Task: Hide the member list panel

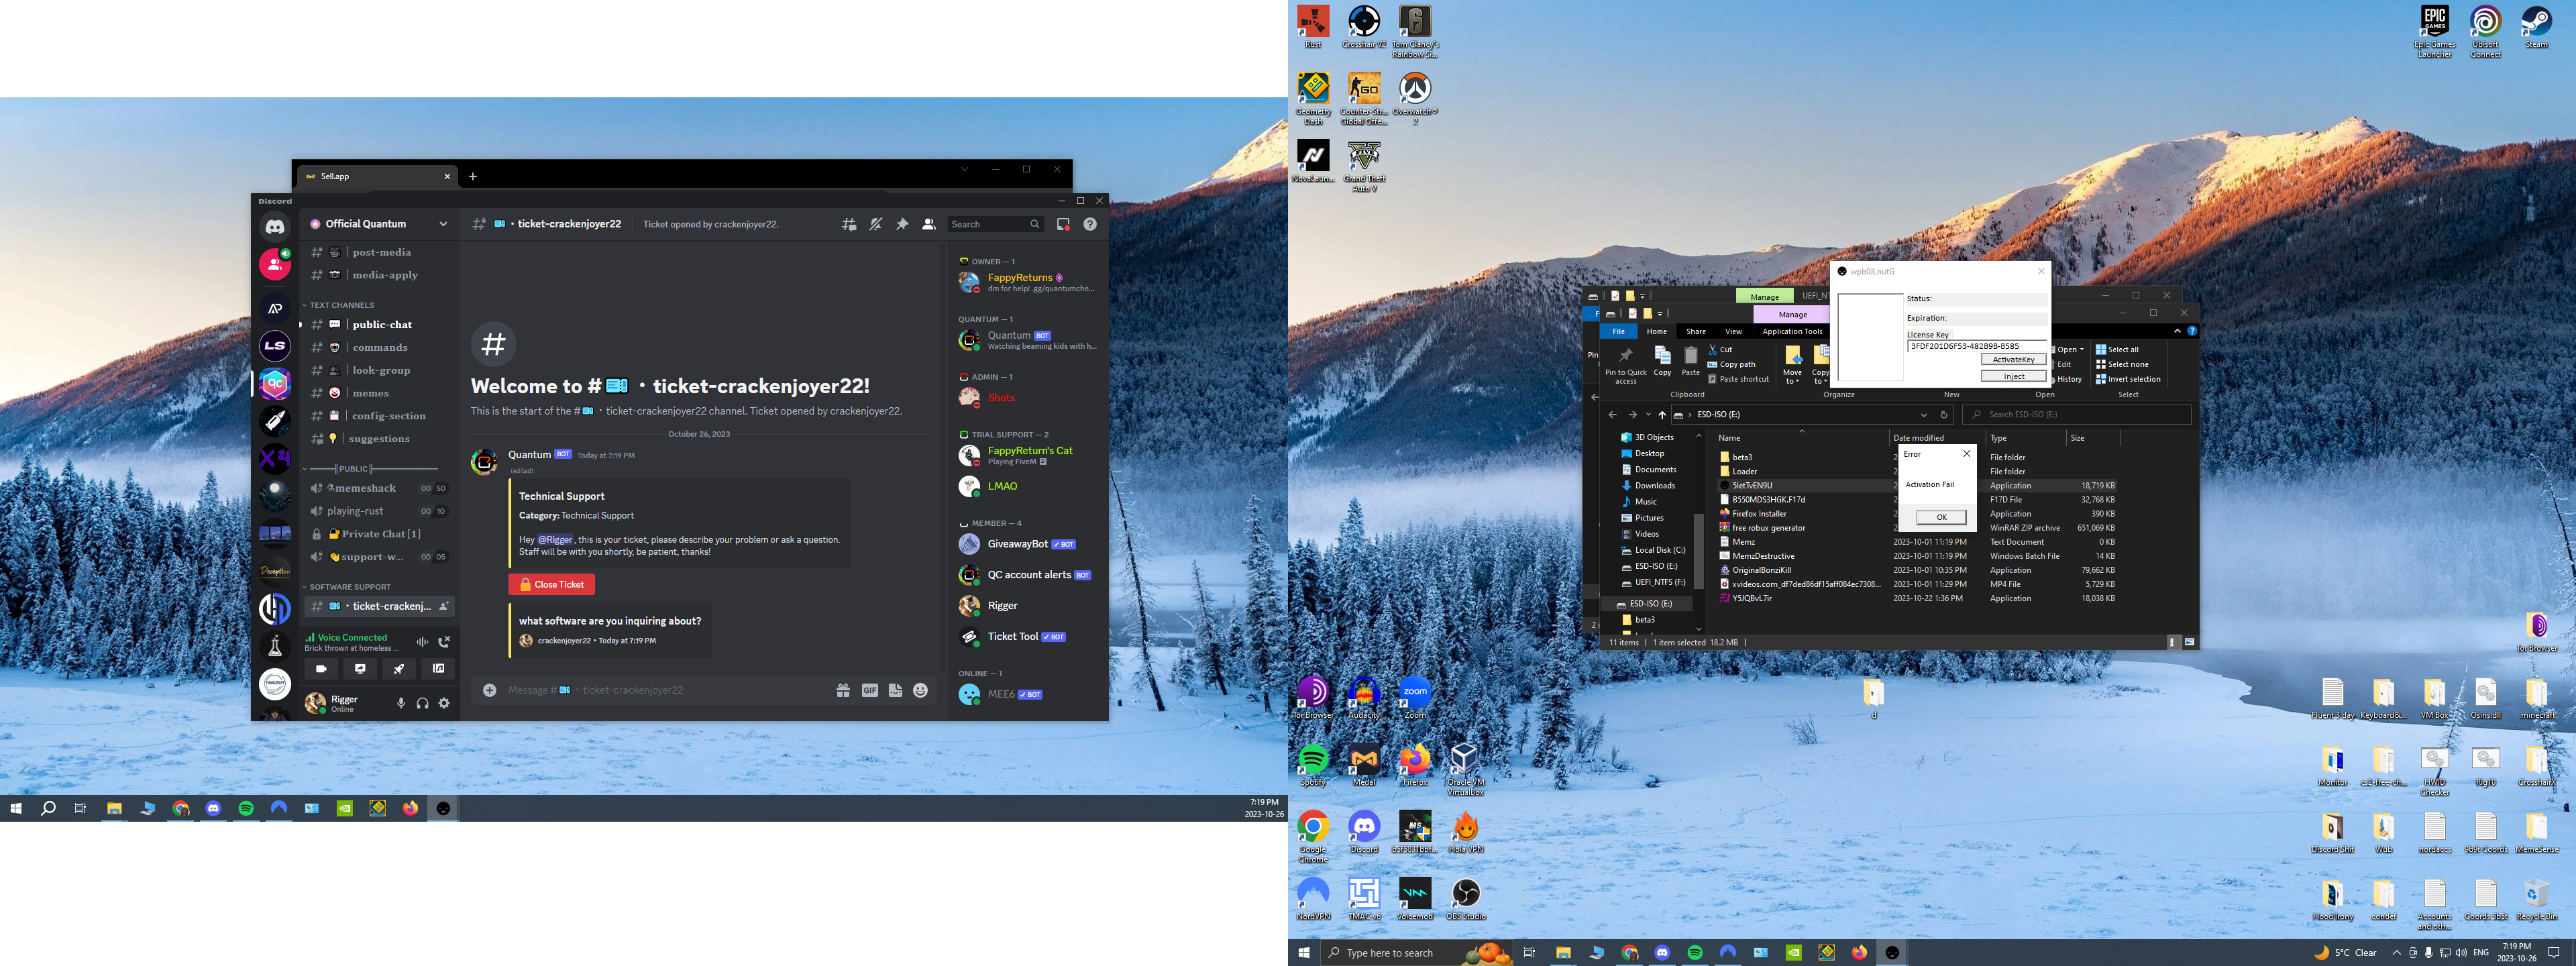Action: pyautogui.click(x=929, y=224)
